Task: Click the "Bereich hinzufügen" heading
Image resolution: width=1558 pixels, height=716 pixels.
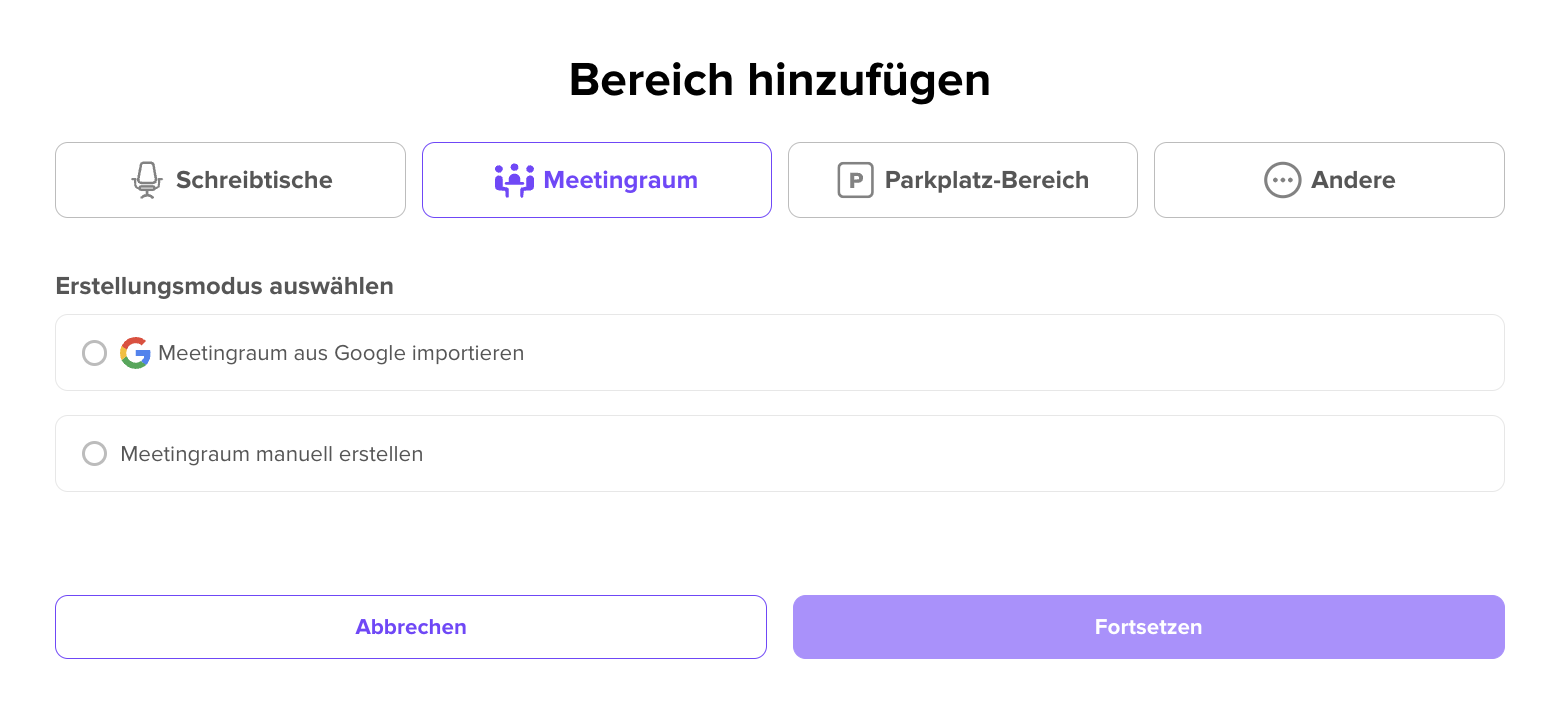Action: coord(780,80)
